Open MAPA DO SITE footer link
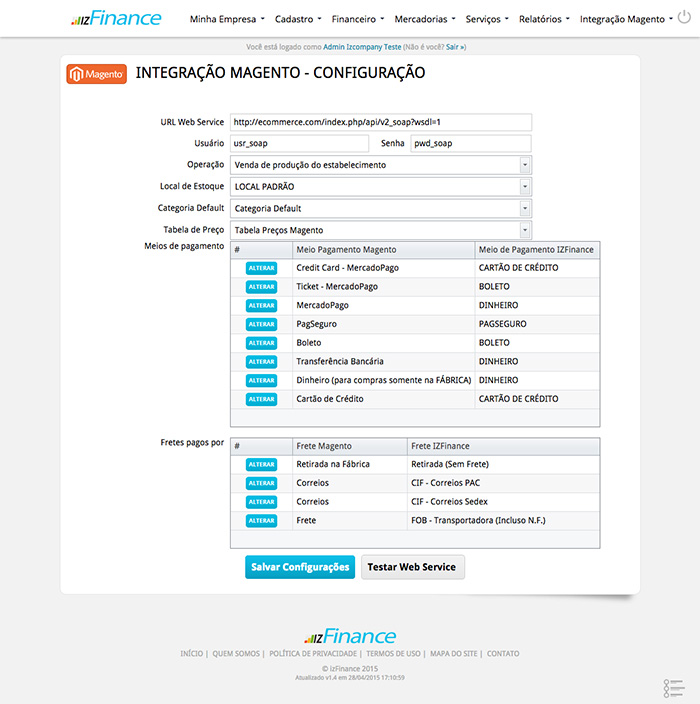Image resolution: width=700 pixels, height=704 pixels. click(x=453, y=654)
